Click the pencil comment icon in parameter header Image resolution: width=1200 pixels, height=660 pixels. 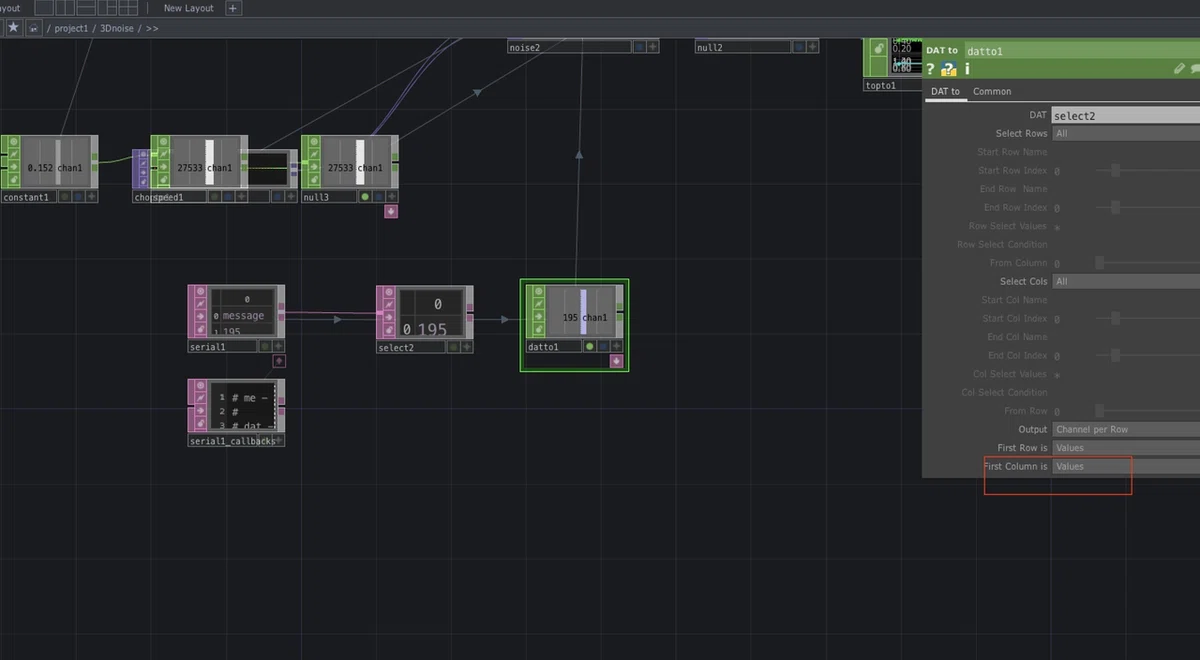1179,69
